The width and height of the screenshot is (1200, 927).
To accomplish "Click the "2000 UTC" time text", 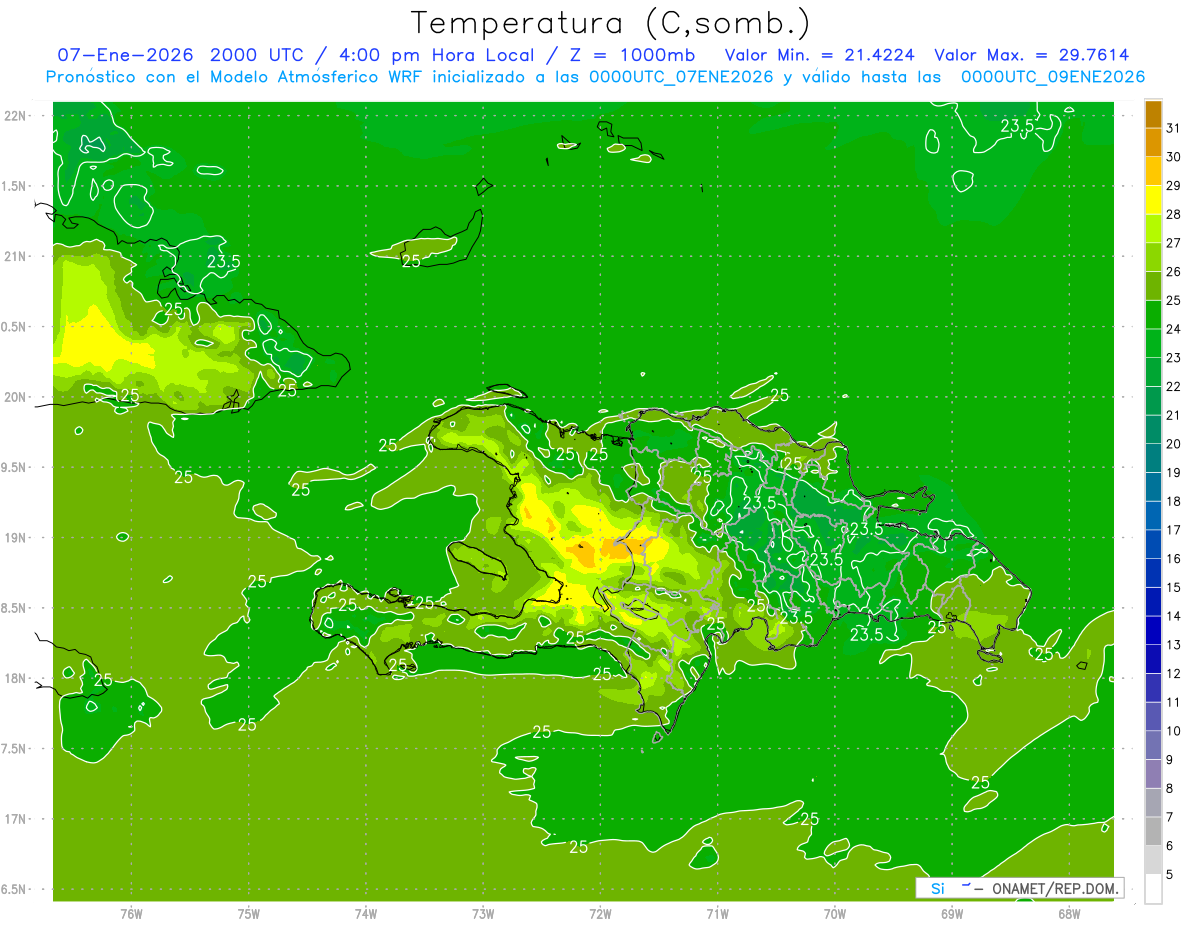I will click(256, 55).
